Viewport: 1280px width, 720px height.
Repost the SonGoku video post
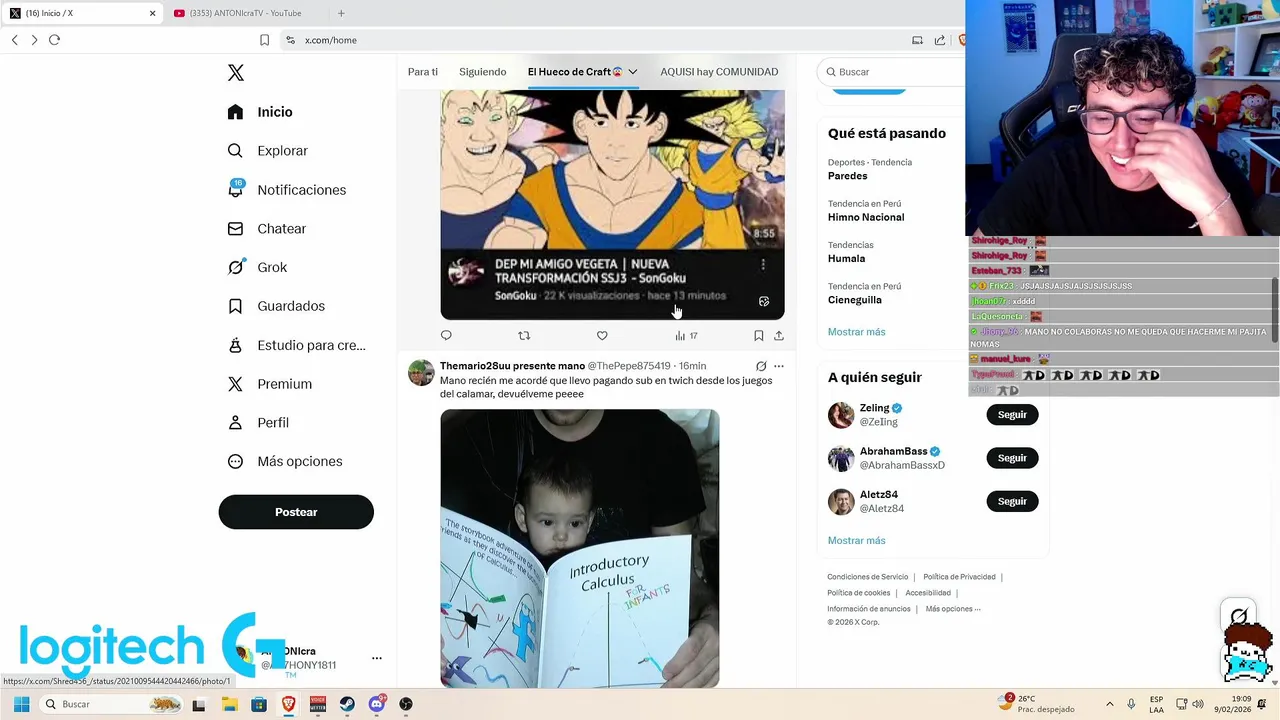(x=524, y=336)
